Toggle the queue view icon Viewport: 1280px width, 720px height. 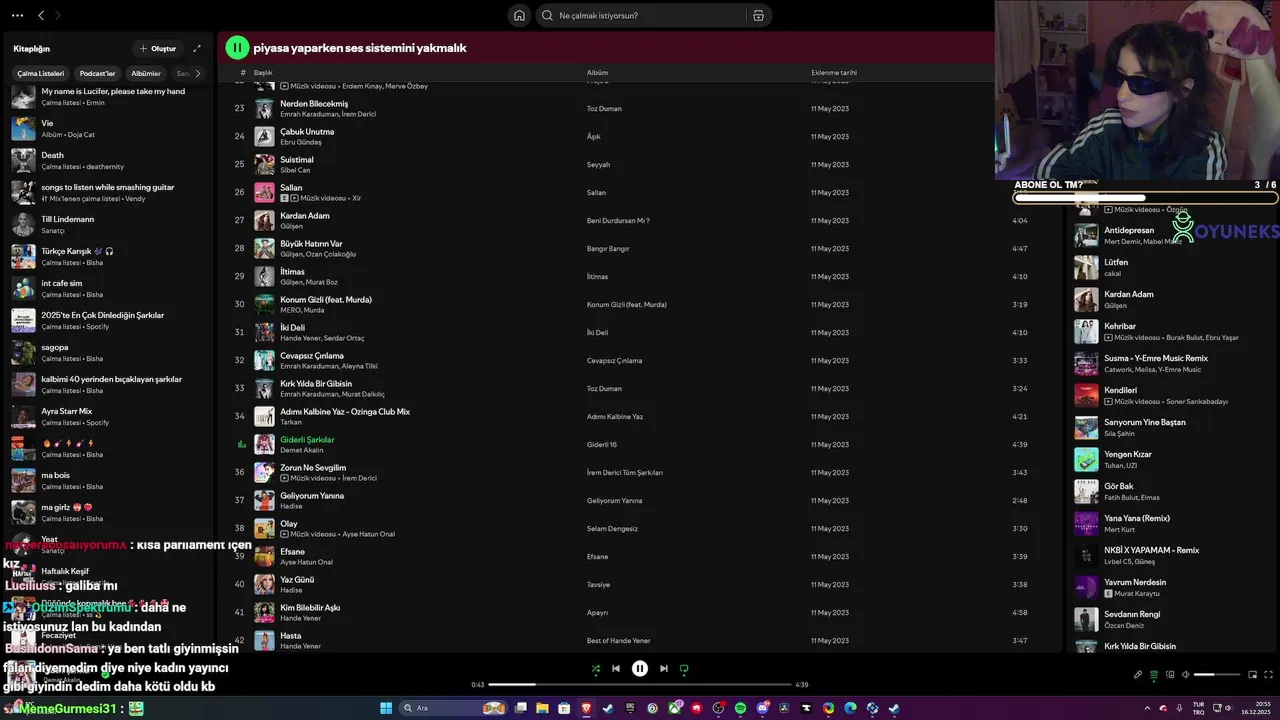1154,675
